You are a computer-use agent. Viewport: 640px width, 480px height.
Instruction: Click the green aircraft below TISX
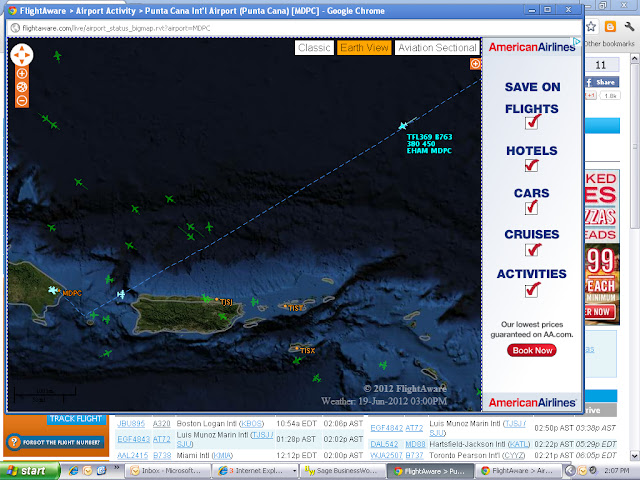click(x=297, y=360)
